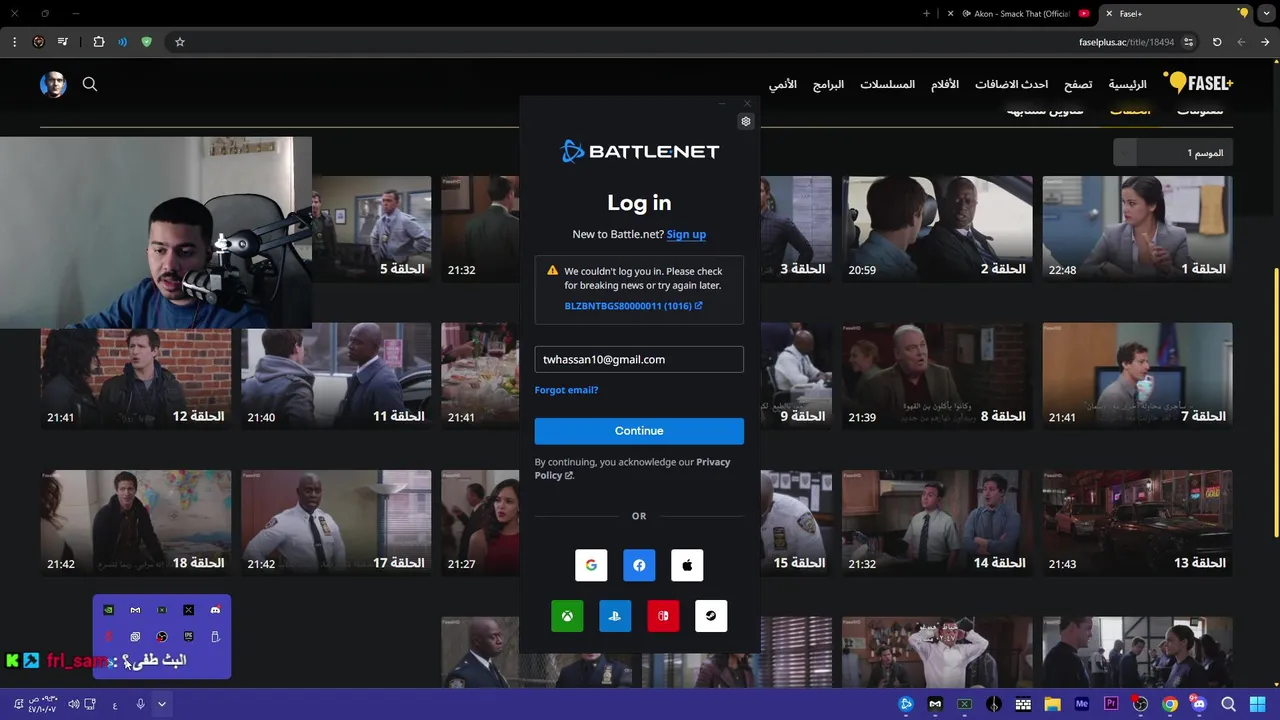
Task: Open الرئيسية menu item
Action: (1127, 84)
